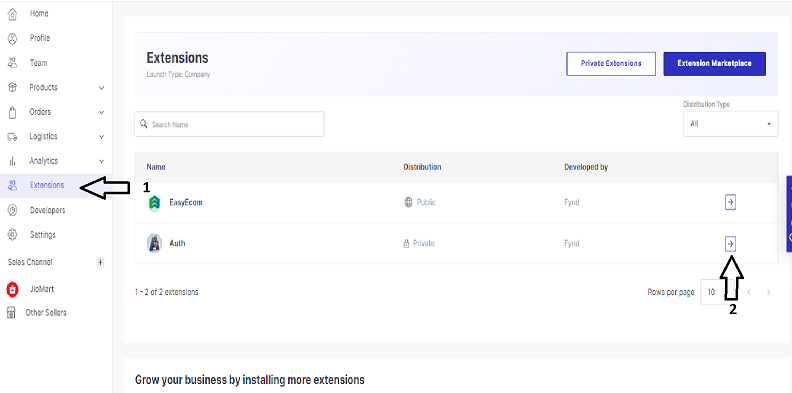Click the JioMart red sales channel icon
Viewport: 792px width, 393px height.
click(x=12, y=289)
